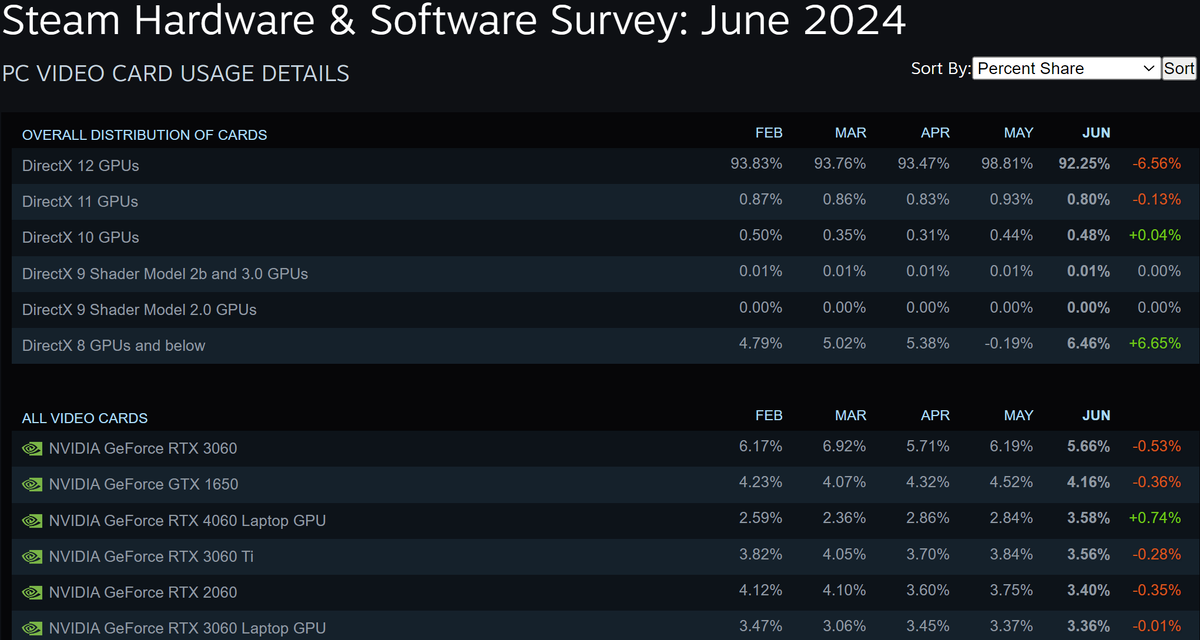
Task: Click JUN column header in overall distribution table
Action: (1096, 133)
